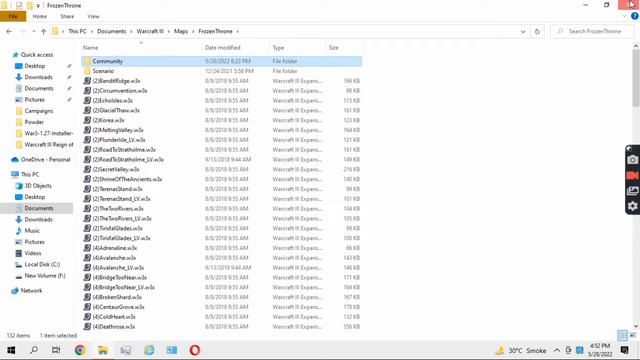Screen dimensions: 640x360
Task: Open weather widget 30°C Smoke
Action: 521,351
